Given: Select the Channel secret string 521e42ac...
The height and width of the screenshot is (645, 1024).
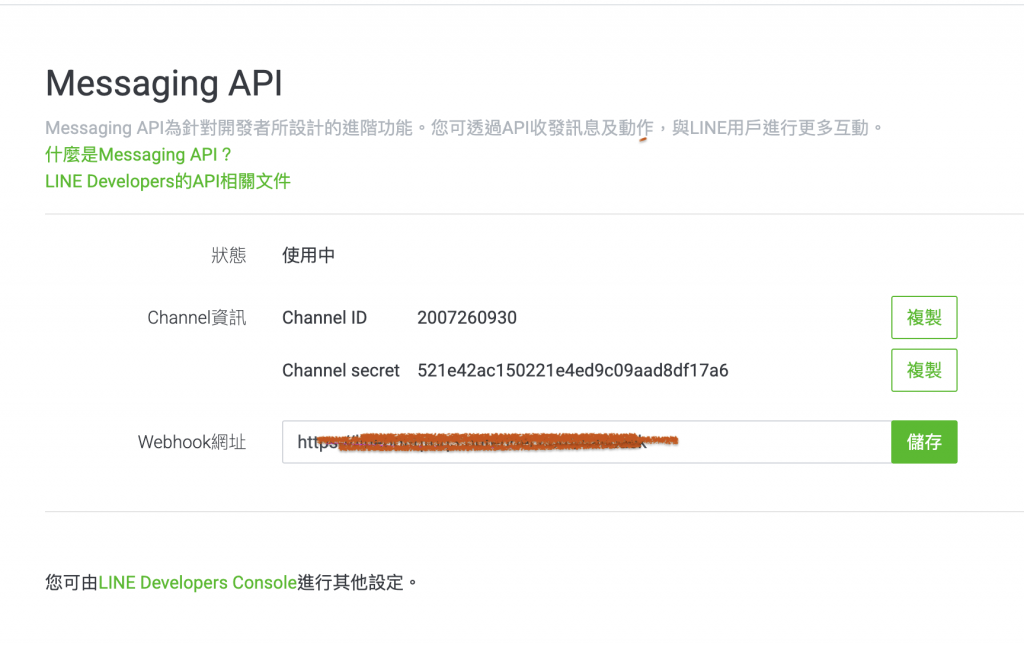Looking at the screenshot, I should coord(573,371).
